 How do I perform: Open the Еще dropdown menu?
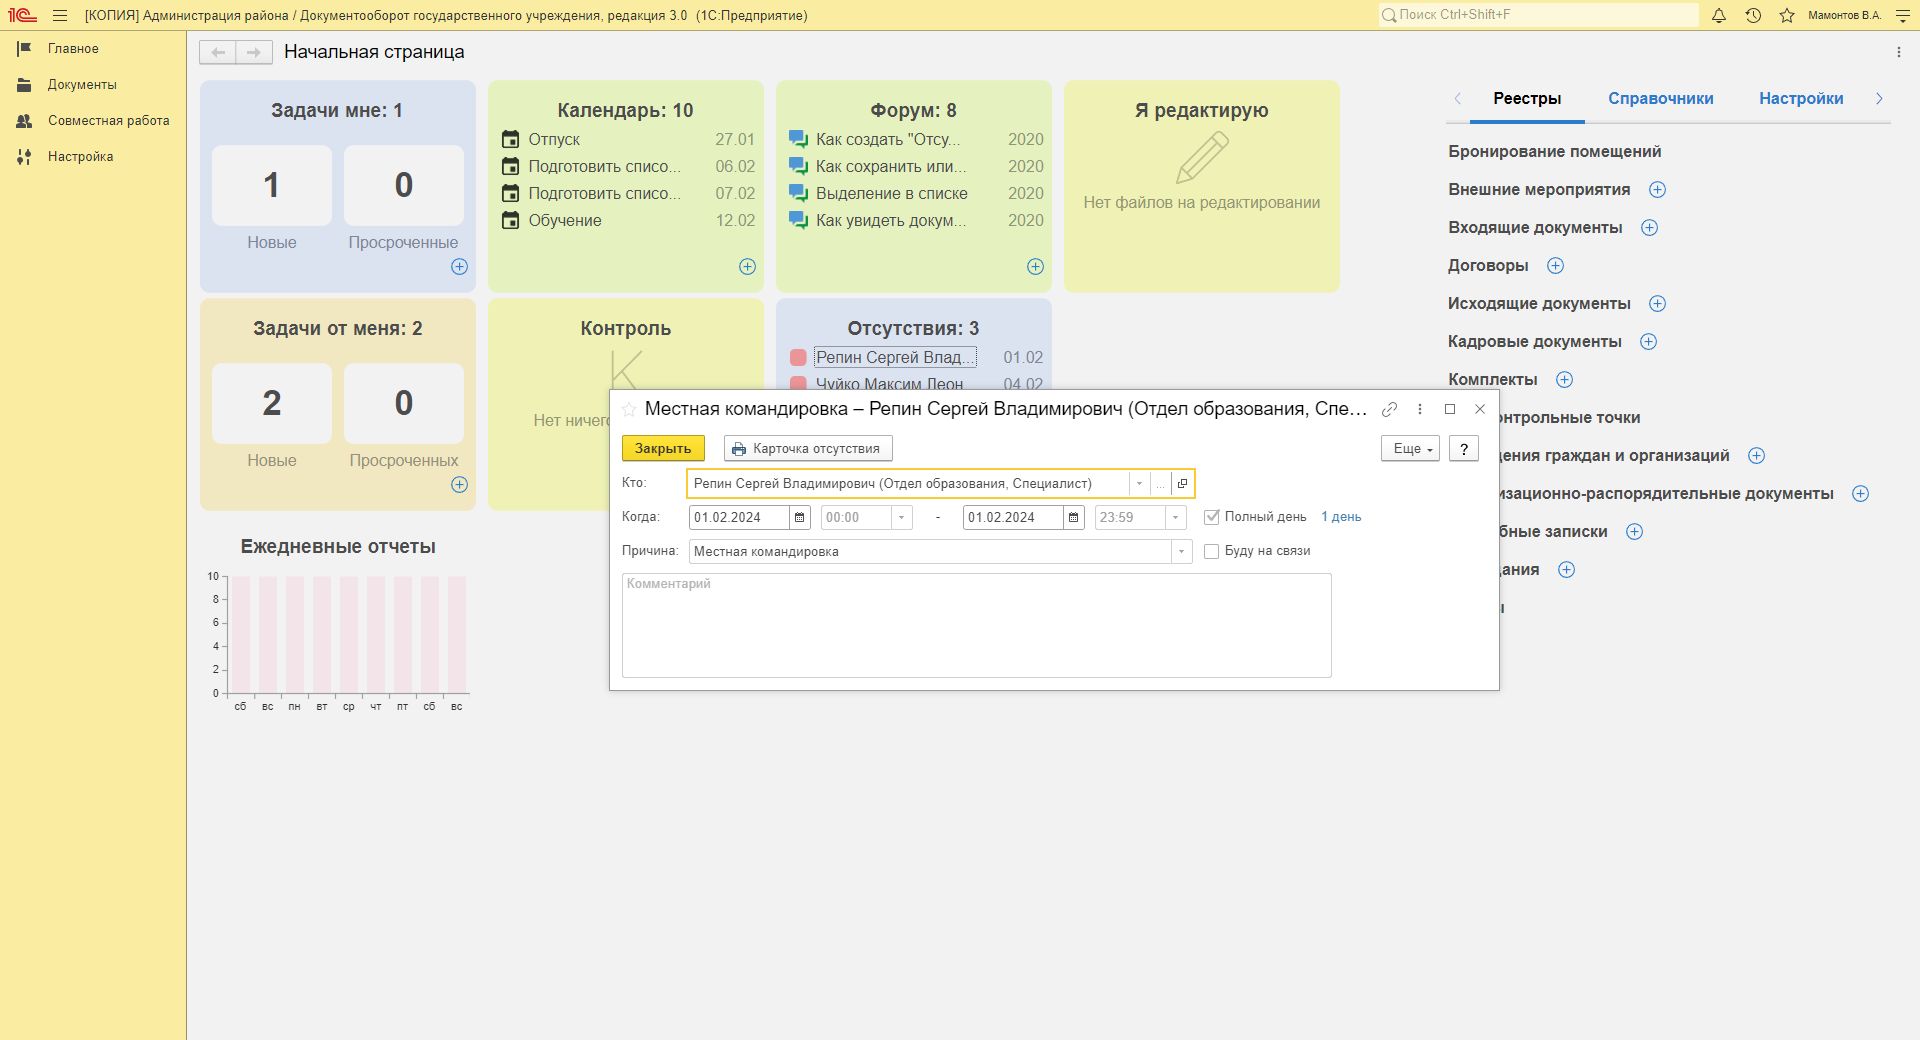[1410, 448]
